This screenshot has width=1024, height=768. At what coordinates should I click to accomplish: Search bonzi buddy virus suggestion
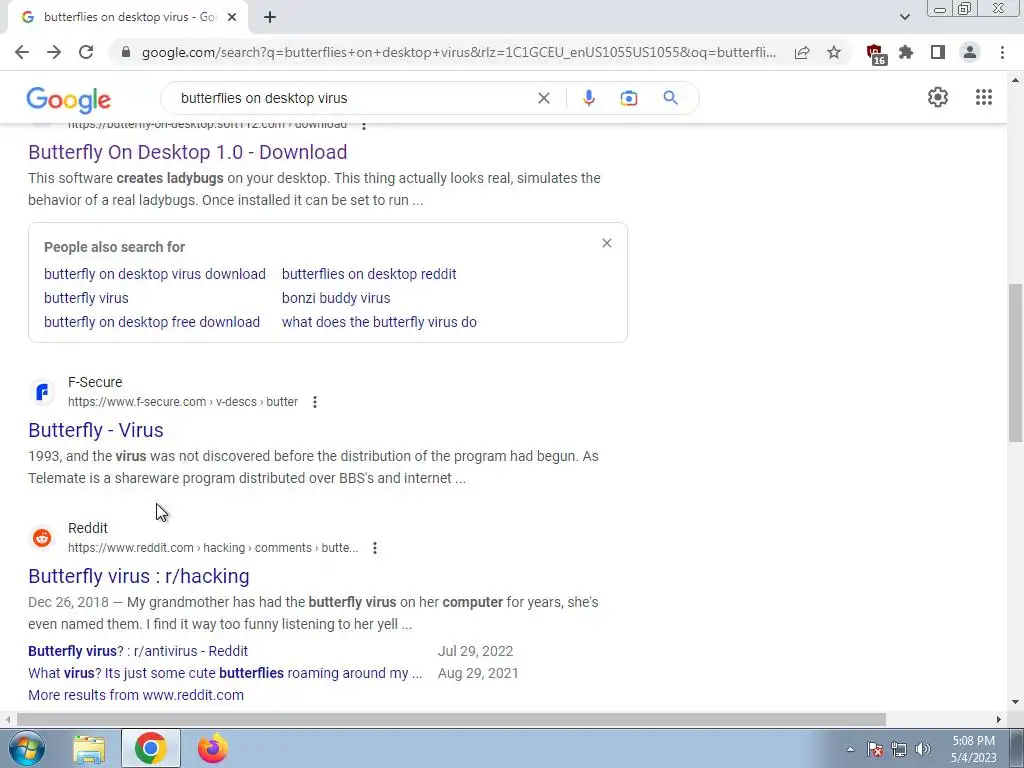point(336,298)
